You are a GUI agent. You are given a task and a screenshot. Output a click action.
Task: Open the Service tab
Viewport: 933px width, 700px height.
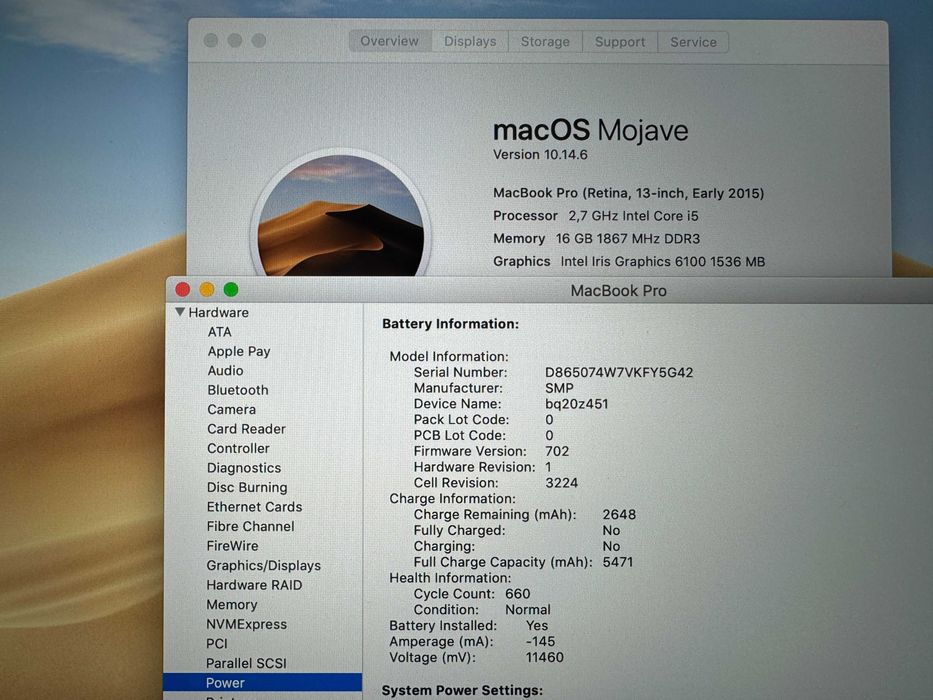point(693,42)
